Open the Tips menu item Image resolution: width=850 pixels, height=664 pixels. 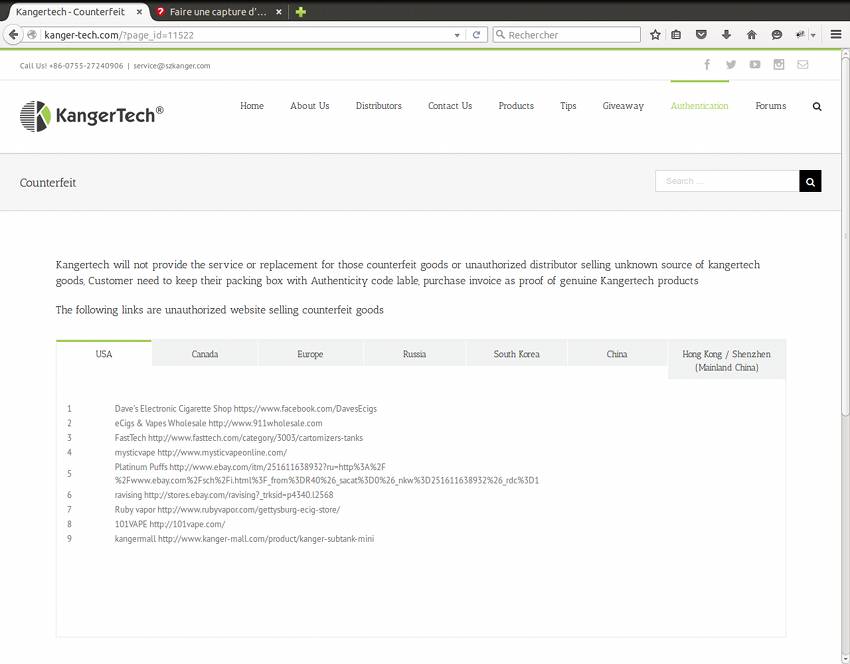(x=568, y=106)
